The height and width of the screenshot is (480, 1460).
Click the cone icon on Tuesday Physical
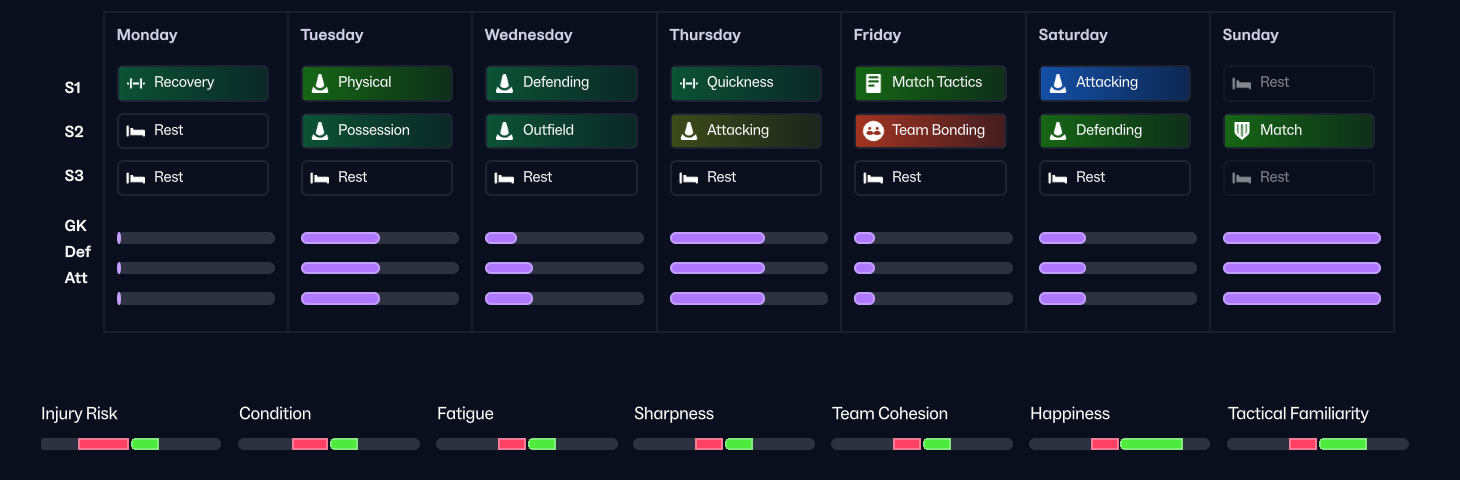pyautogui.click(x=320, y=83)
